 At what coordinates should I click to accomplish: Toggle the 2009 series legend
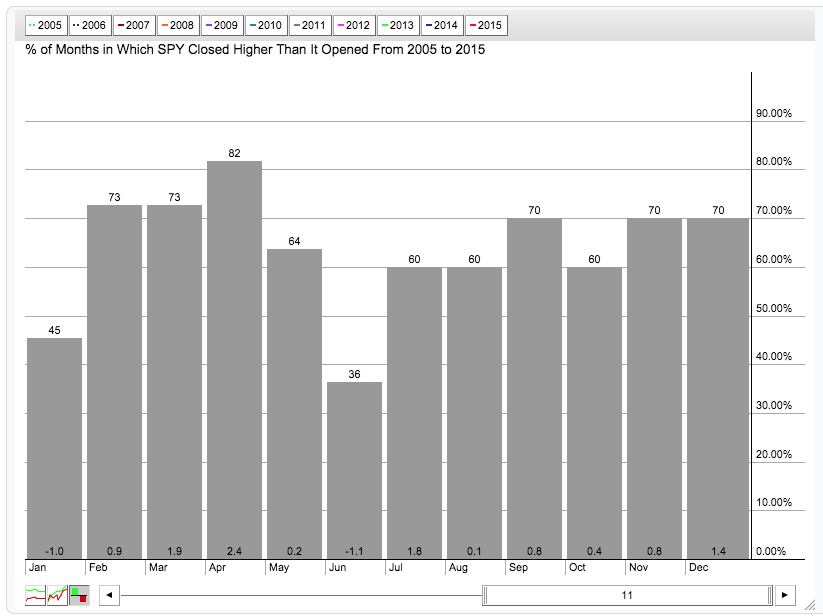(x=223, y=25)
